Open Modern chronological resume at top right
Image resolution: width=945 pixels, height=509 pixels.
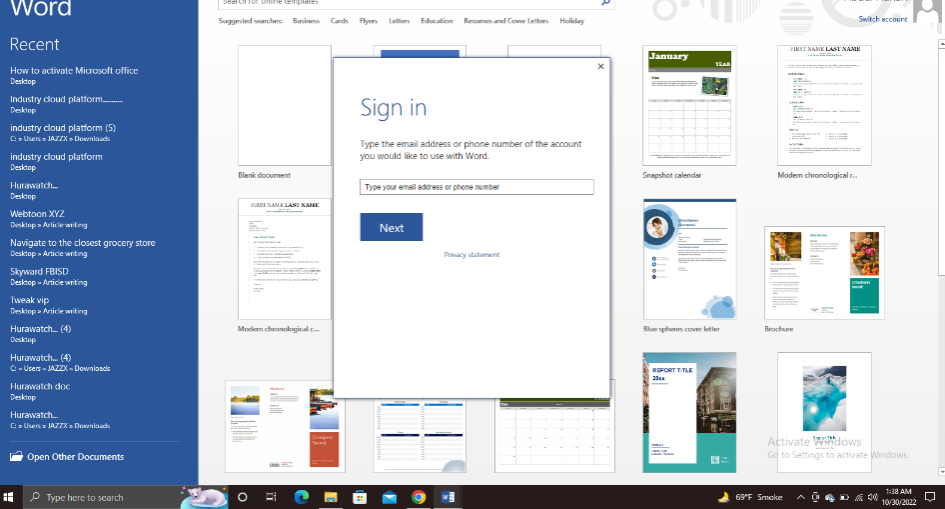(x=824, y=105)
